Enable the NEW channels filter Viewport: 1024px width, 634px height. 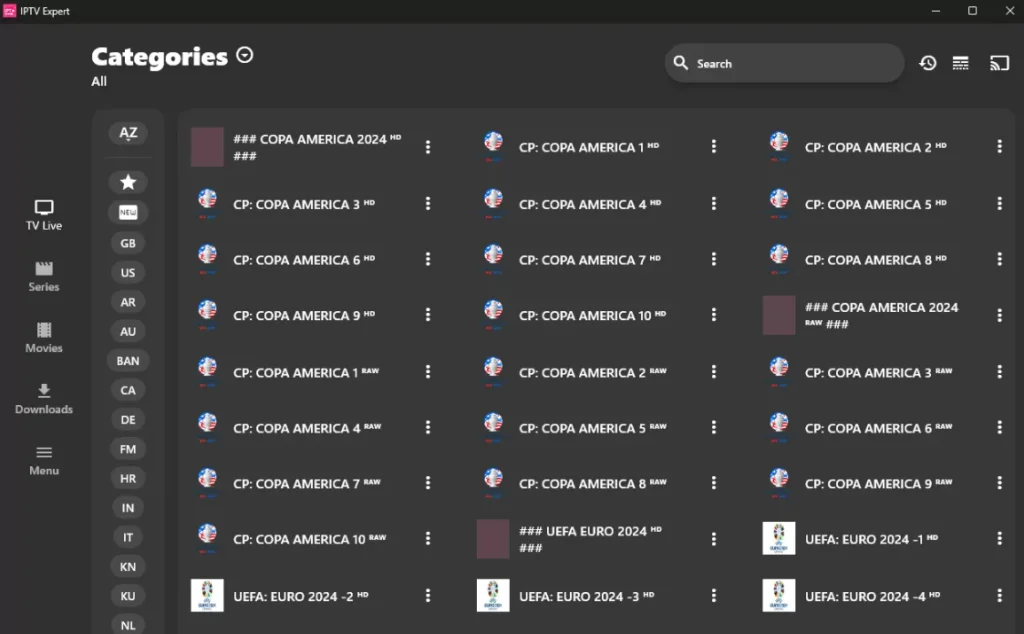coord(127,212)
